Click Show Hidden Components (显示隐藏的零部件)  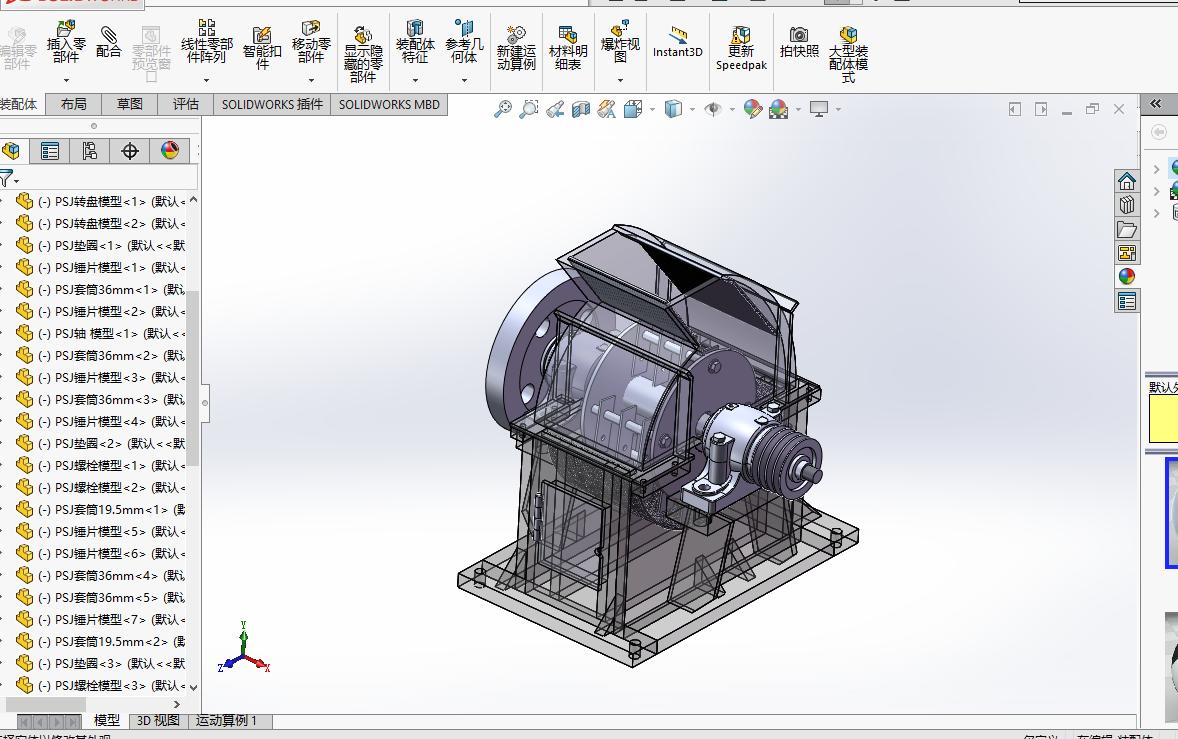pos(363,54)
